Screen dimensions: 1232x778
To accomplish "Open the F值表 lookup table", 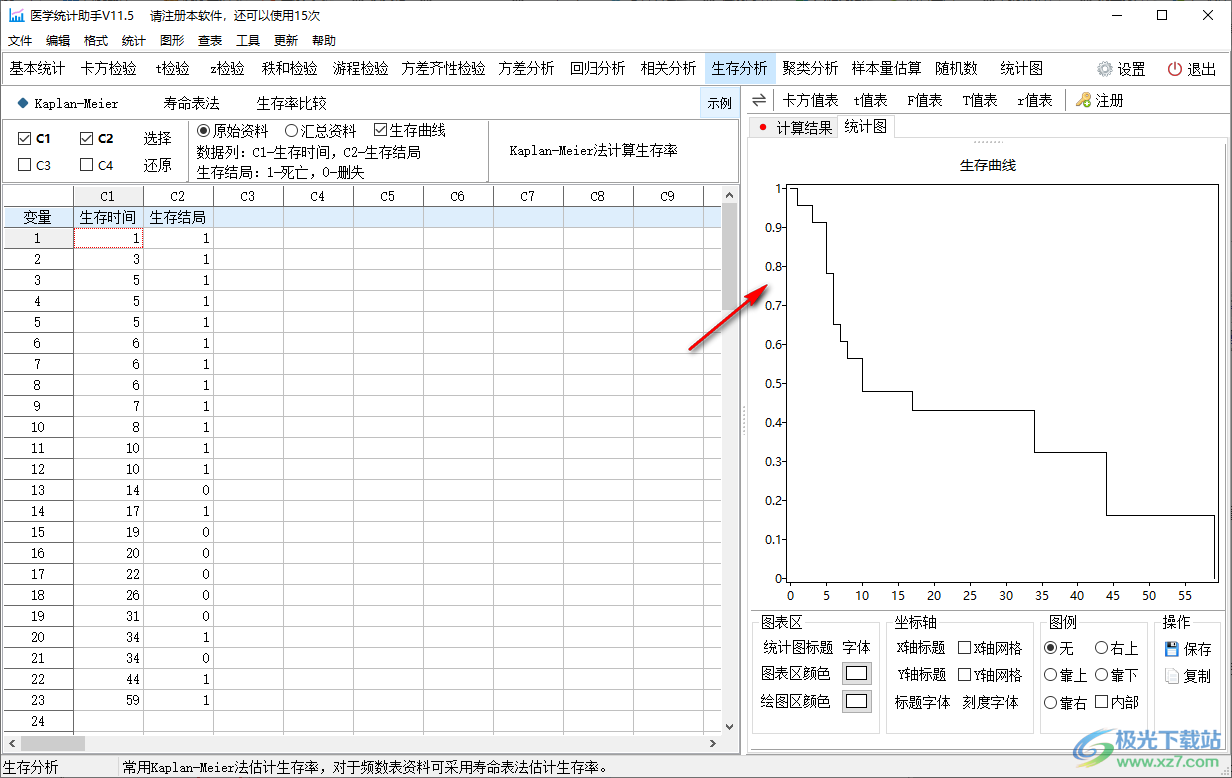I will (924, 100).
